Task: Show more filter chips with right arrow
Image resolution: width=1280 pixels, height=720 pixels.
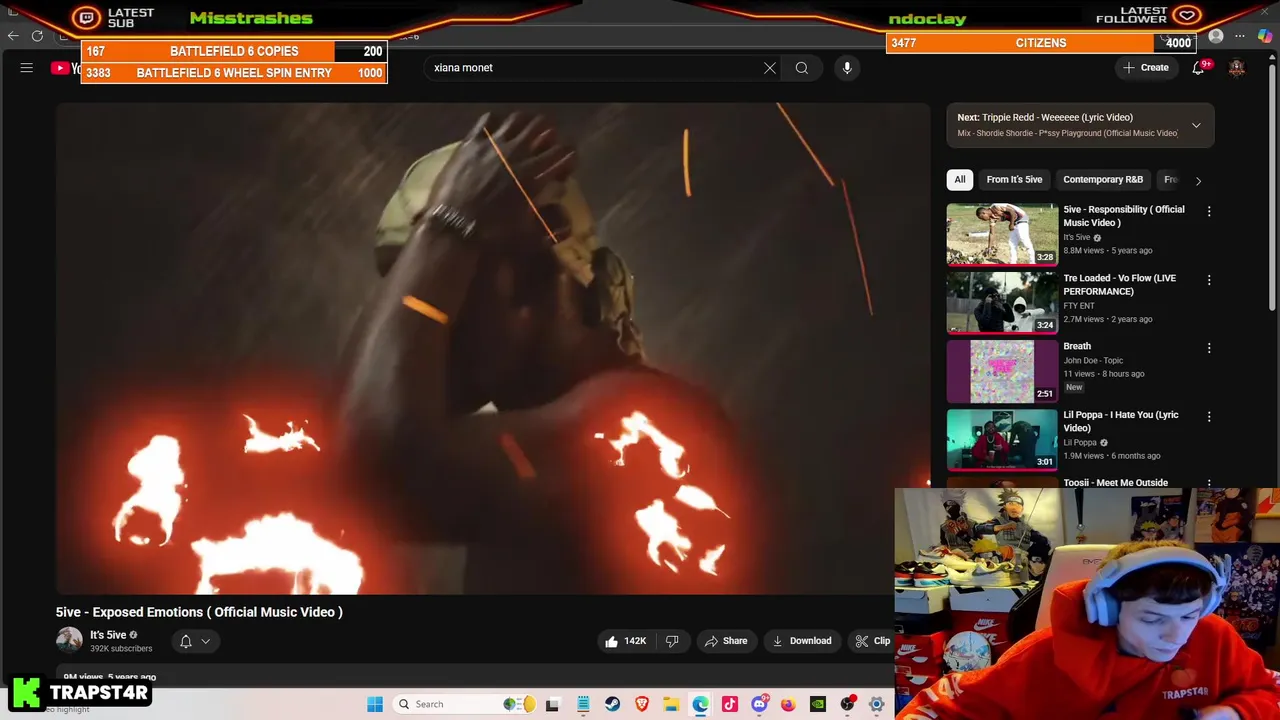Action: point(1198,180)
